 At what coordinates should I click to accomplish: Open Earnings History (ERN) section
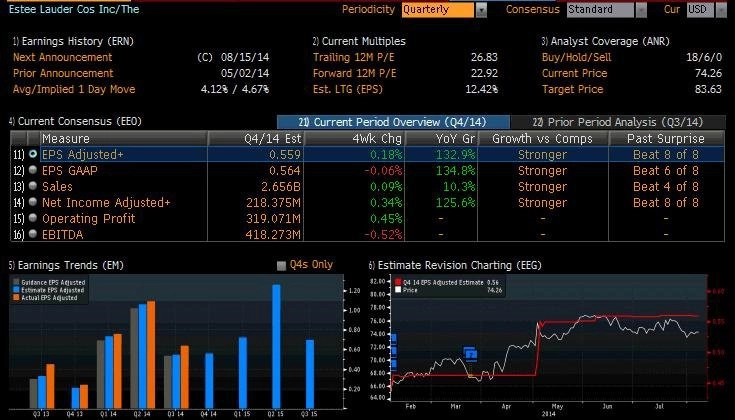coord(73,41)
